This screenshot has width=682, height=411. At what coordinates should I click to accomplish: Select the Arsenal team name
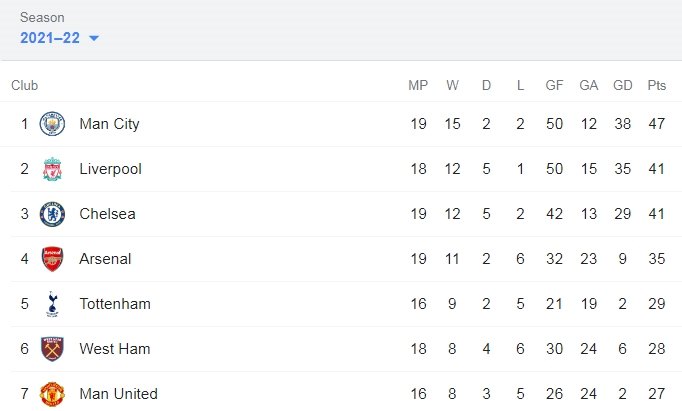105,259
